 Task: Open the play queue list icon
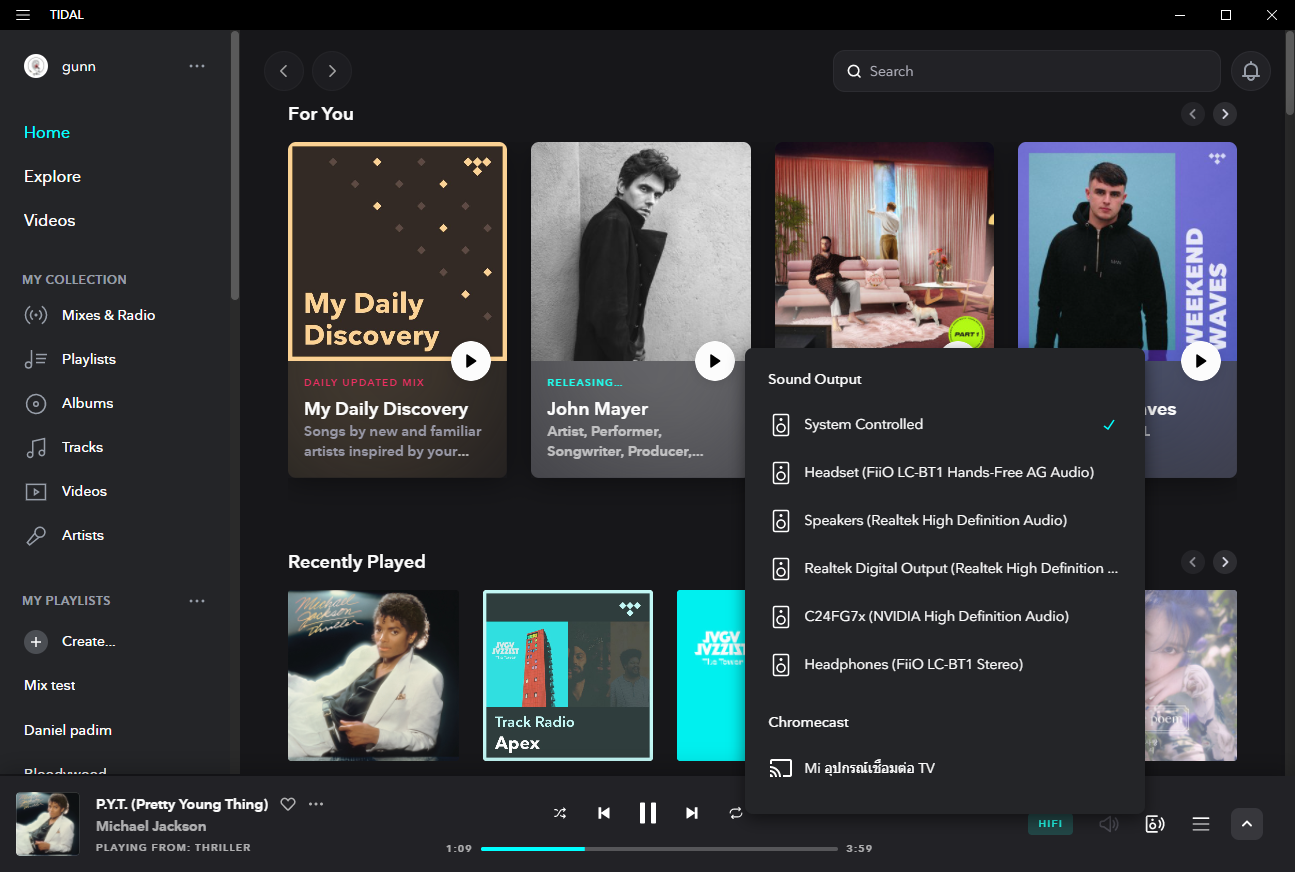pyautogui.click(x=1201, y=824)
